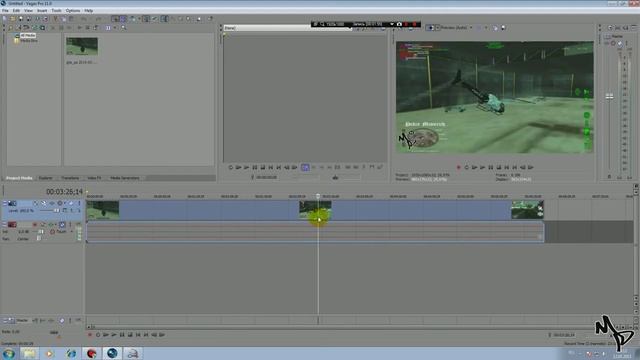Click Play in the timeline transport bar
This screenshot has width=640, height=360.
point(114,335)
